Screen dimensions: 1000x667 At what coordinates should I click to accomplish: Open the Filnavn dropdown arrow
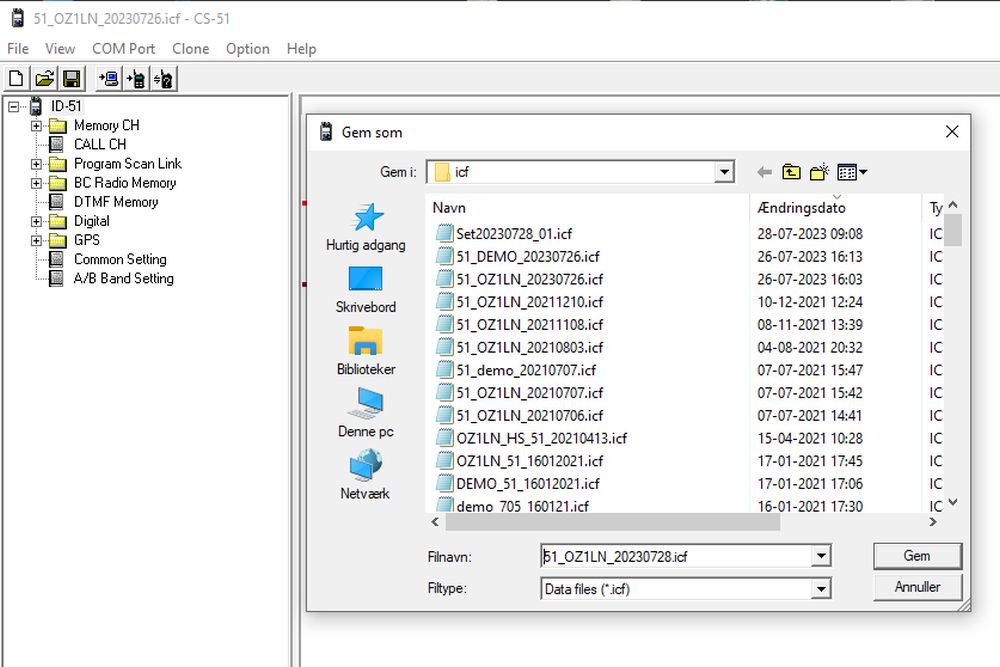[821, 557]
